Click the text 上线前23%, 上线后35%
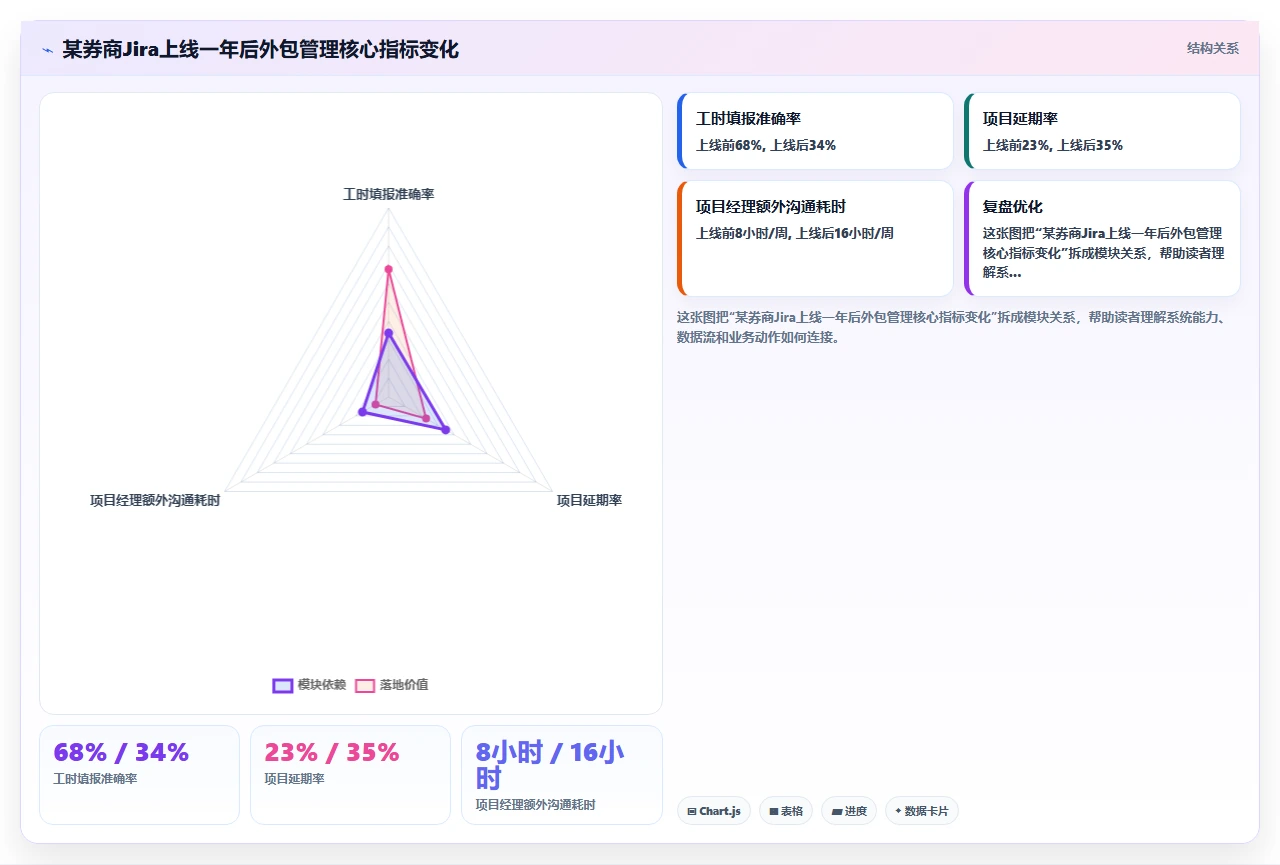 coord(1053,145)
